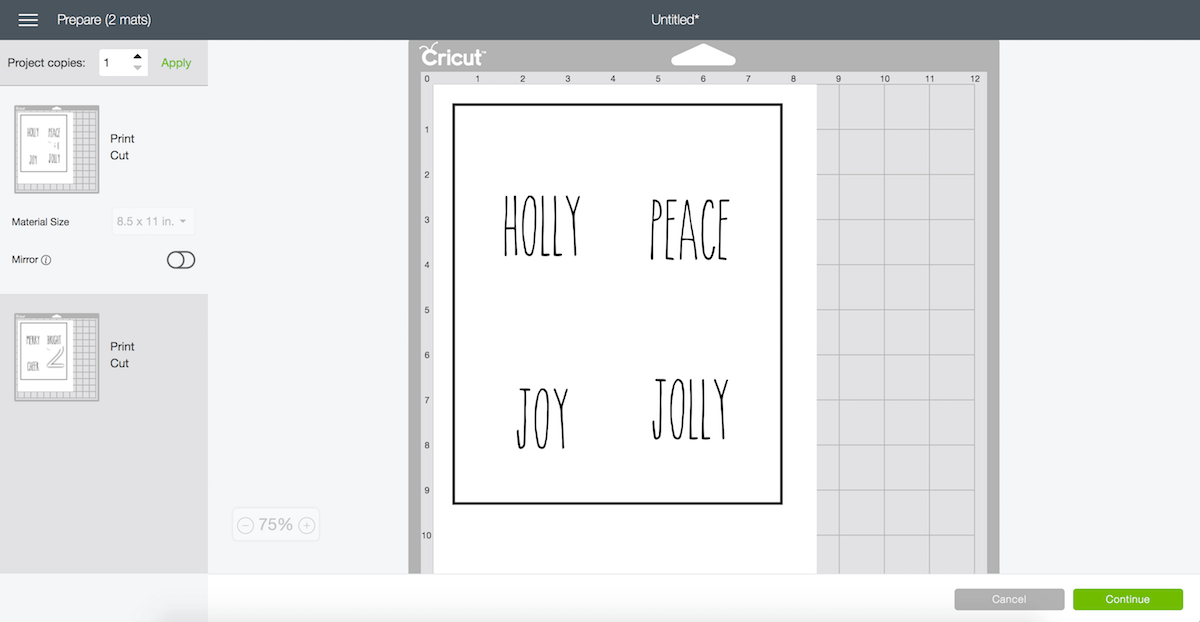Apply the project copies setting

[176, 63]
